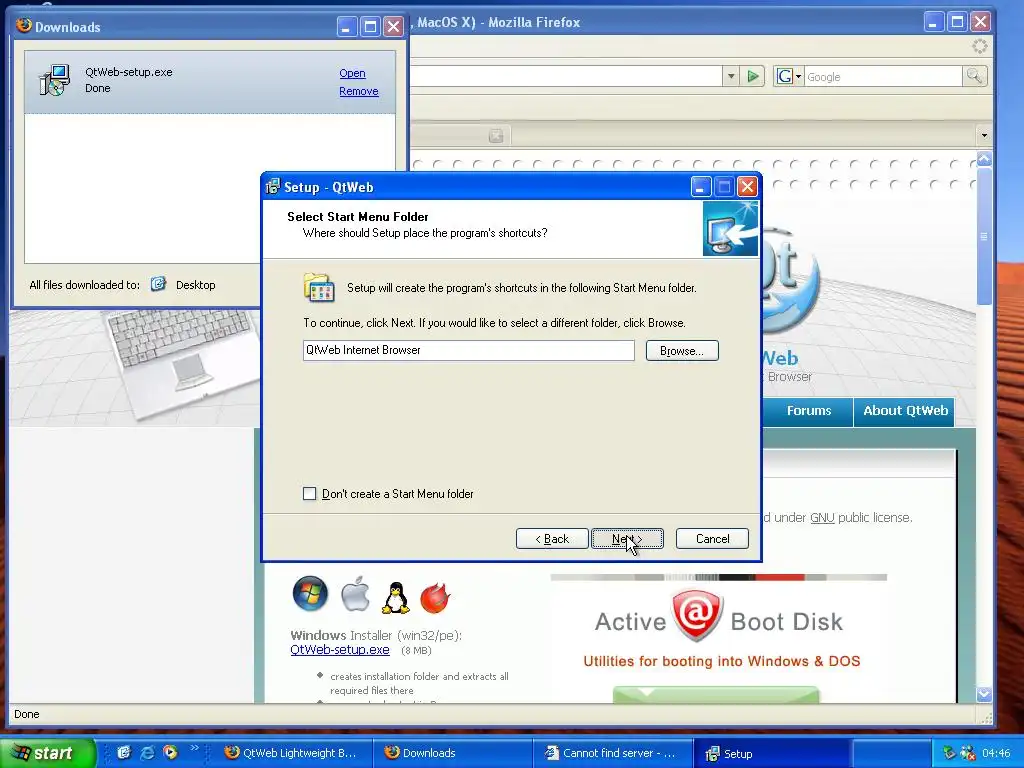The height and width of the screenshot is (768, 1024).
Task: Open the Windows Start menu
Action: [47, 753]
